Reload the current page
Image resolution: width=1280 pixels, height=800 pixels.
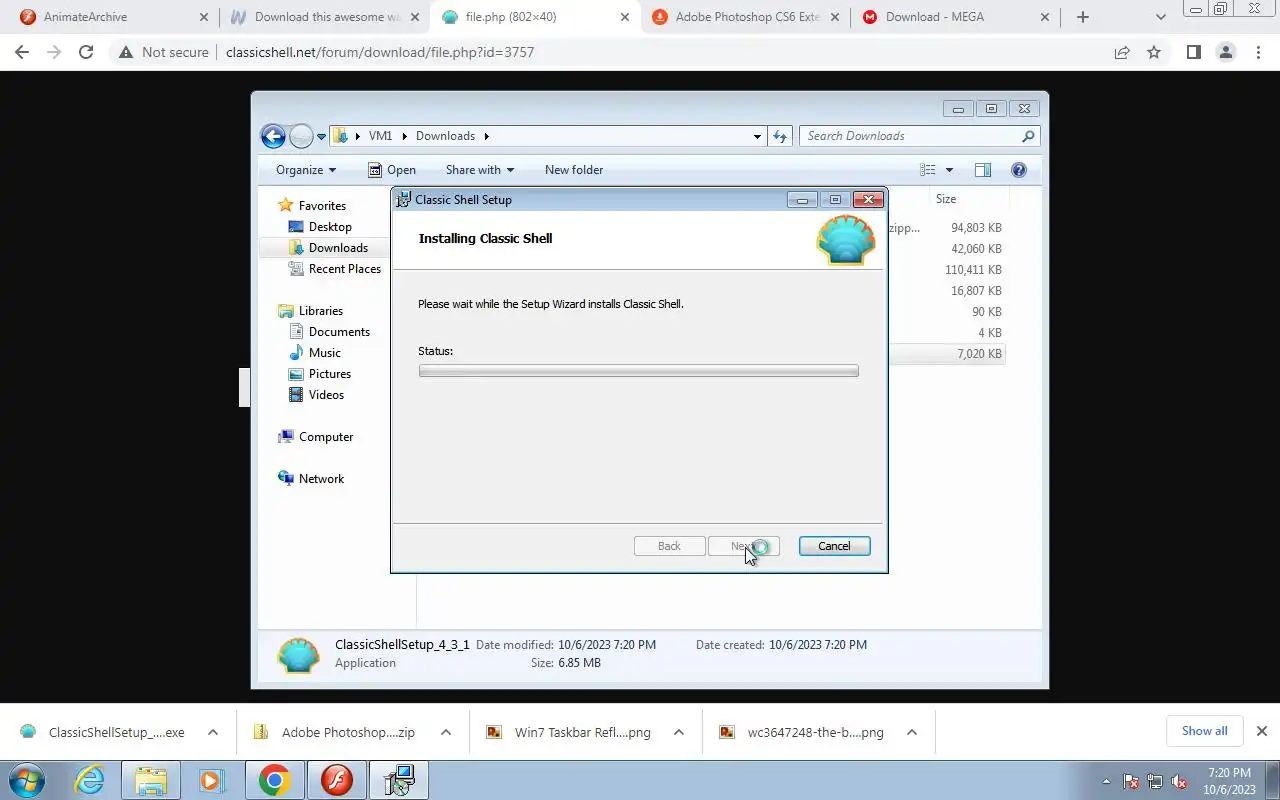point(86,52)
